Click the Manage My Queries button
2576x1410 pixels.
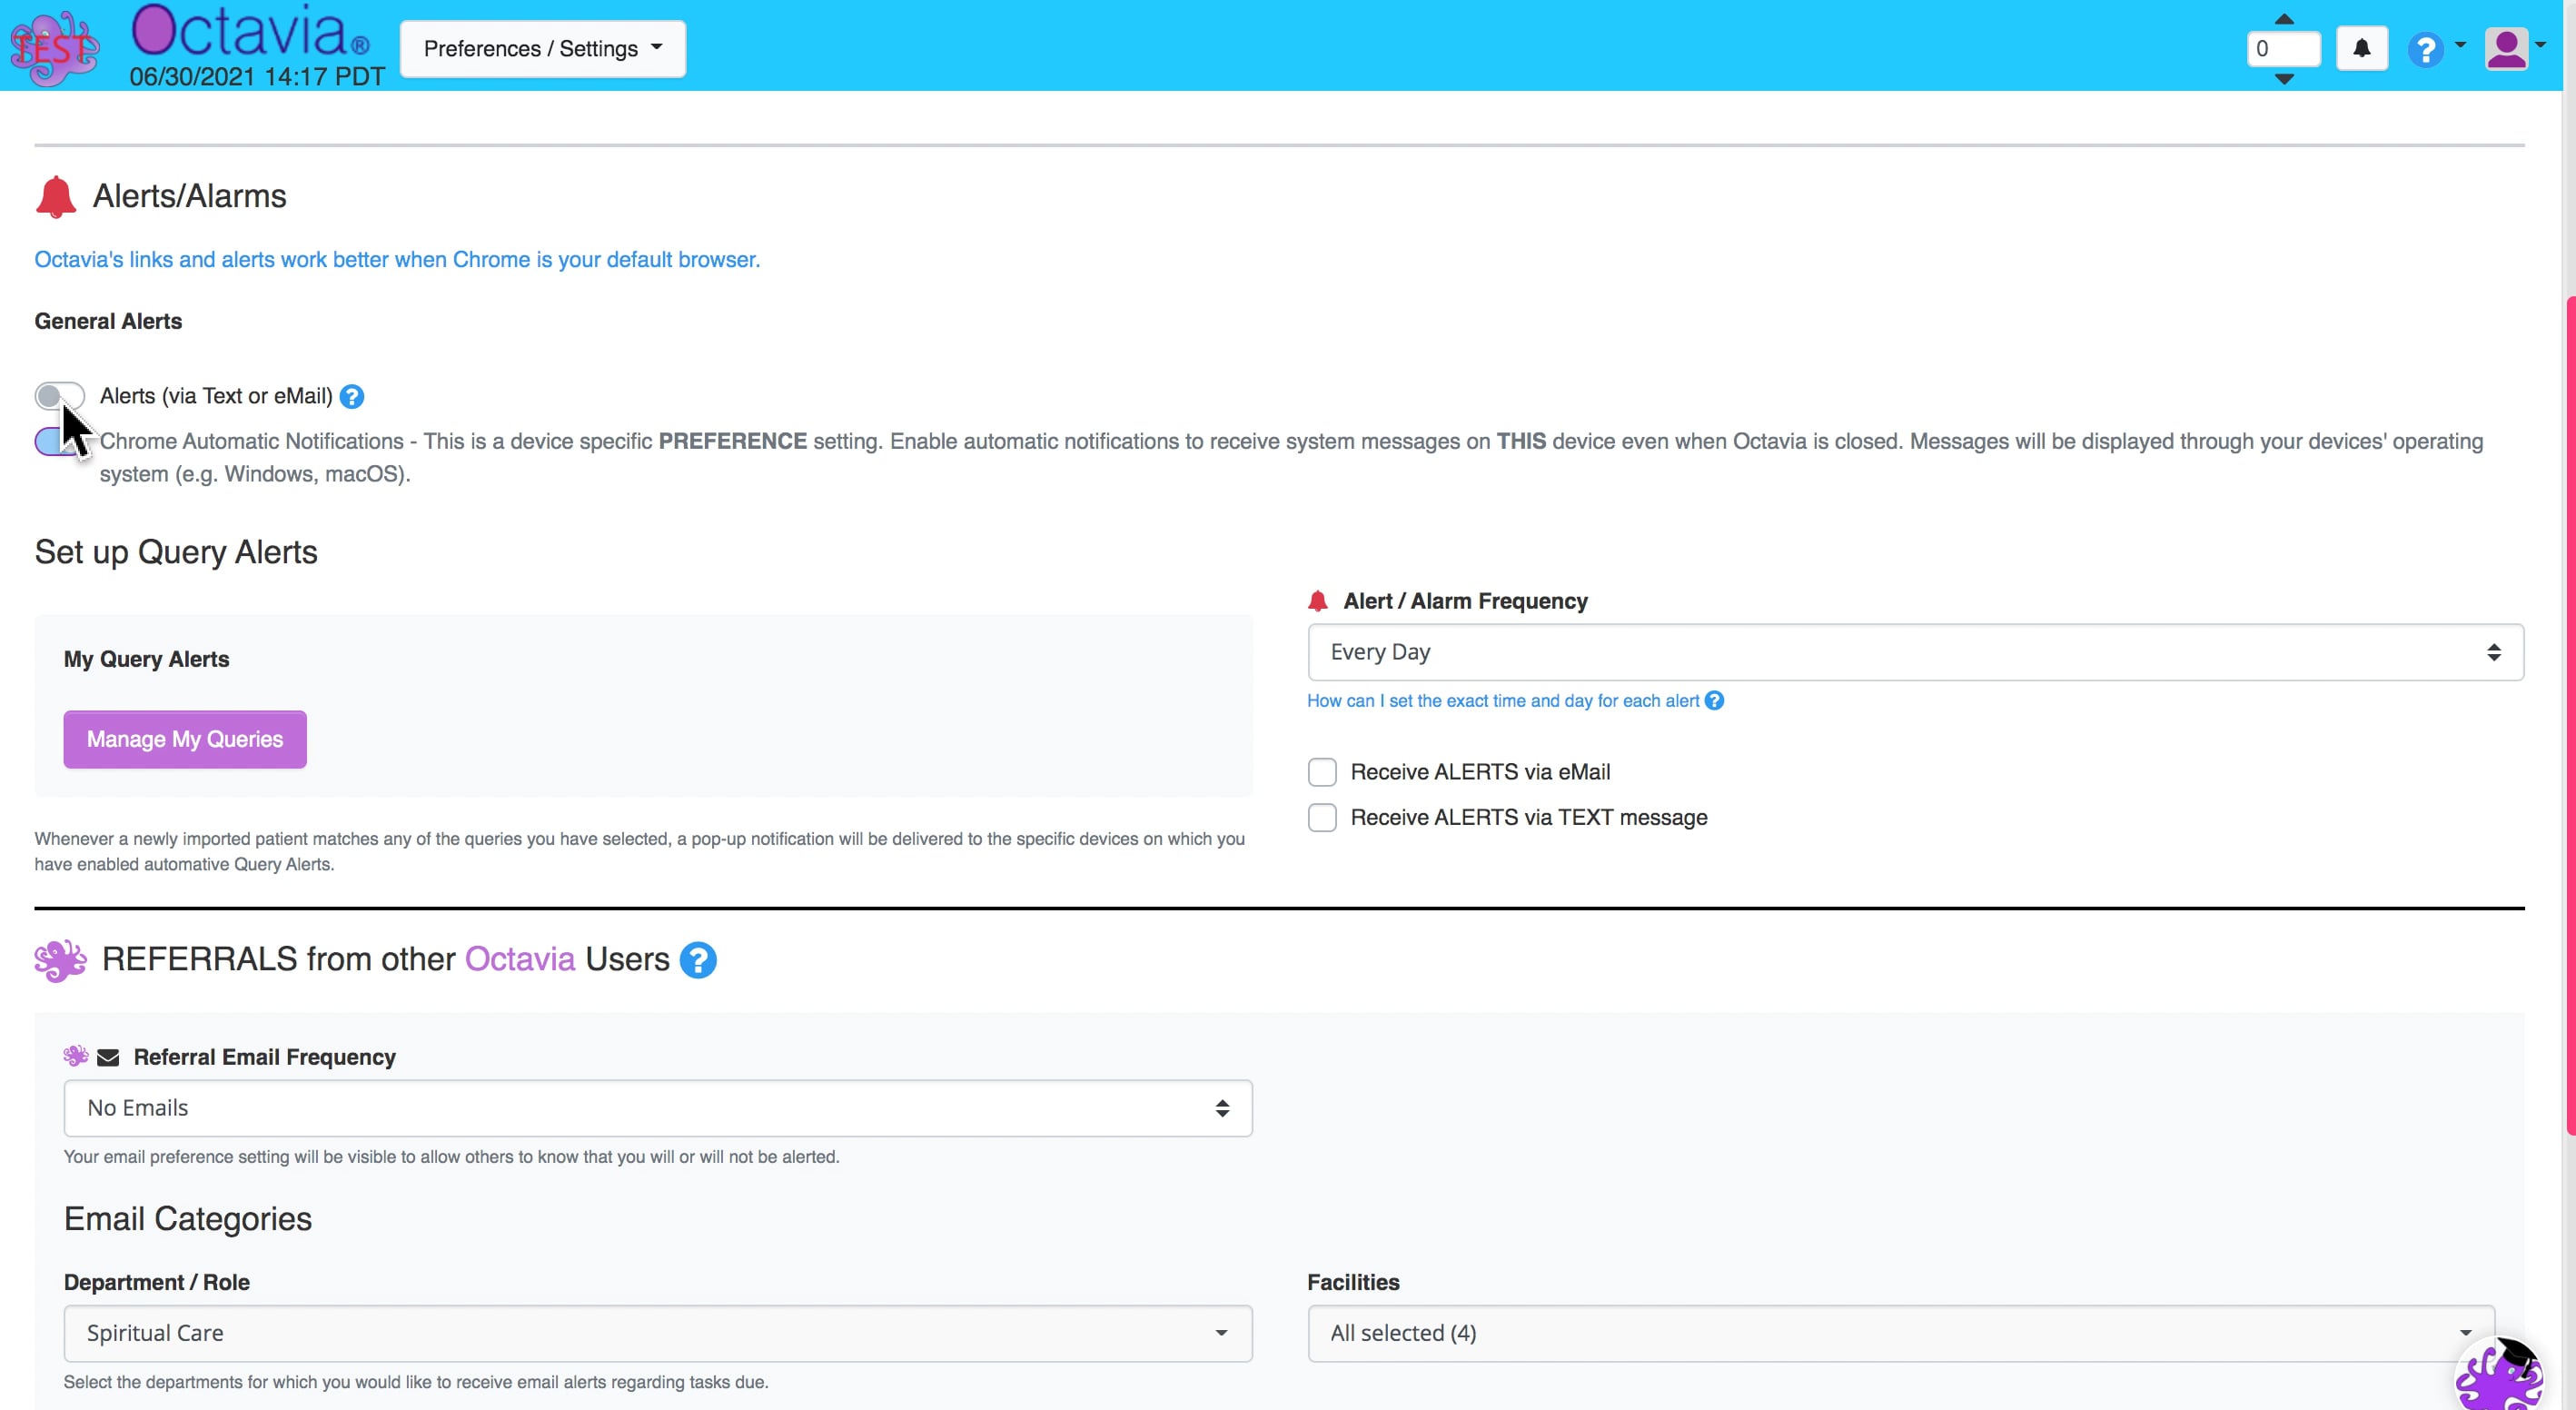185,740
